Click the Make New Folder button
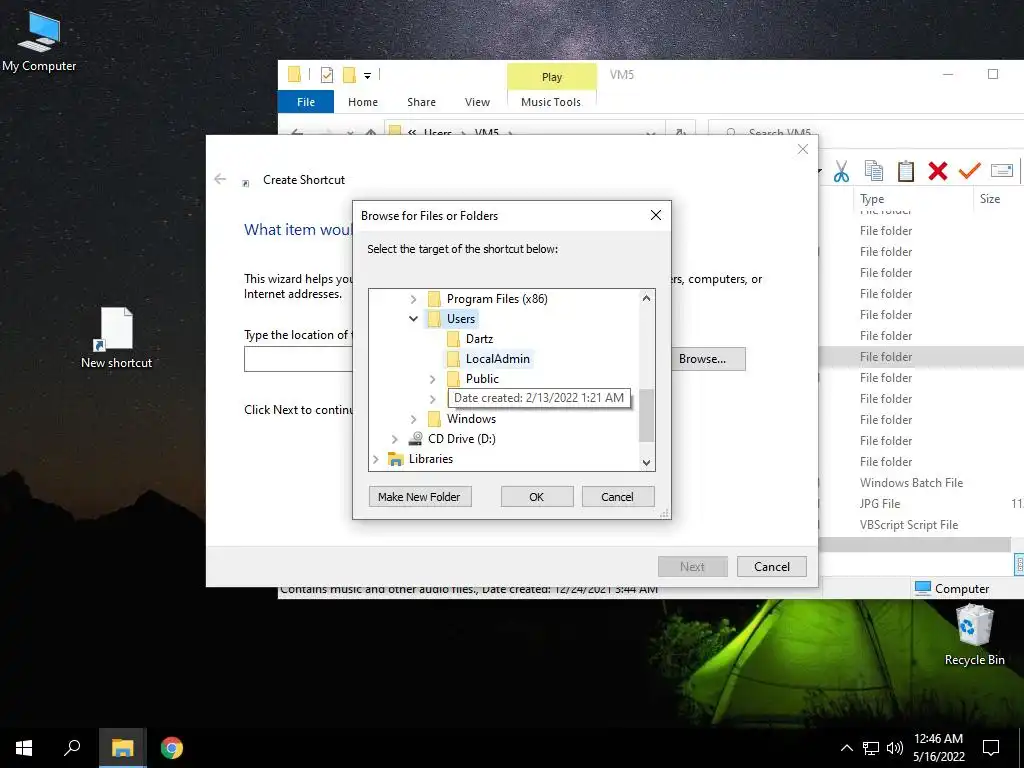The image size is (1024, 768). [419, 497]
